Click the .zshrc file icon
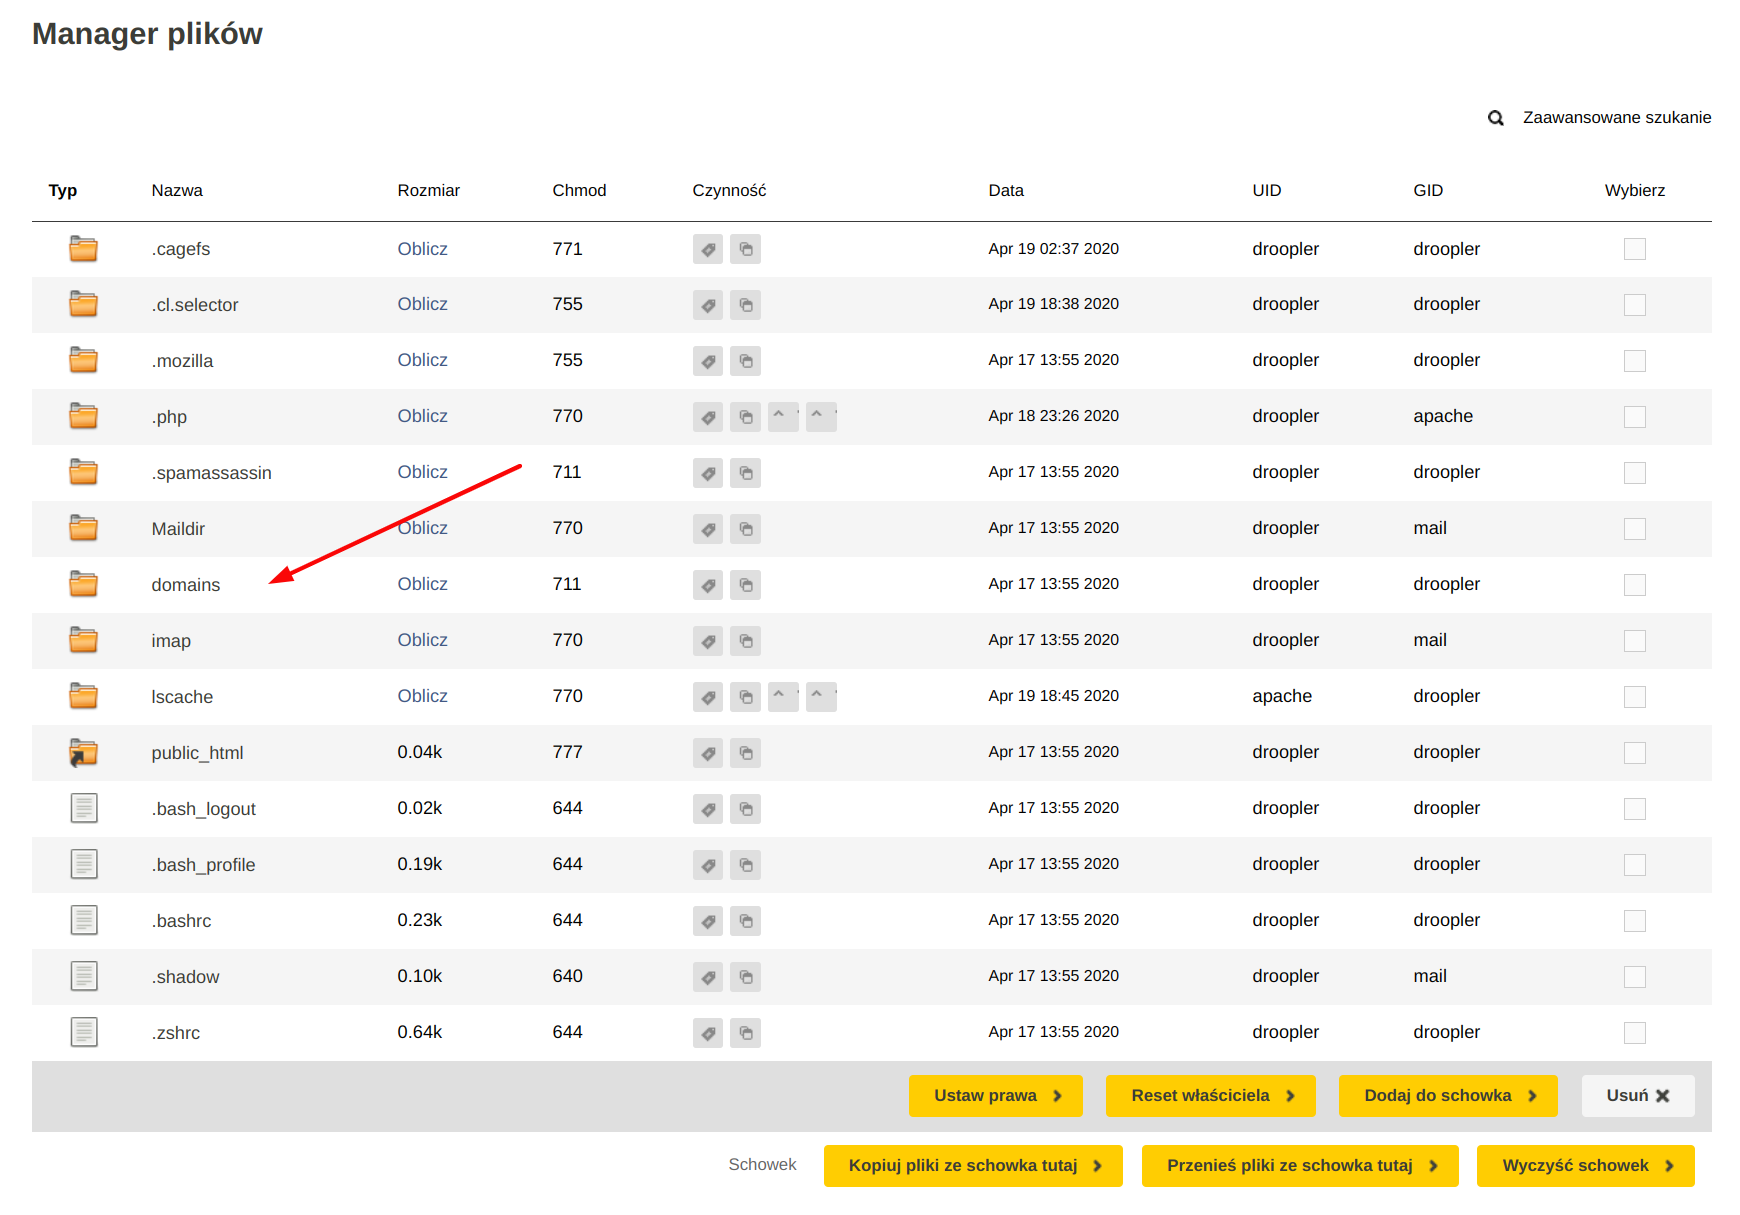1740x1215 pixels. point(84,1032)
